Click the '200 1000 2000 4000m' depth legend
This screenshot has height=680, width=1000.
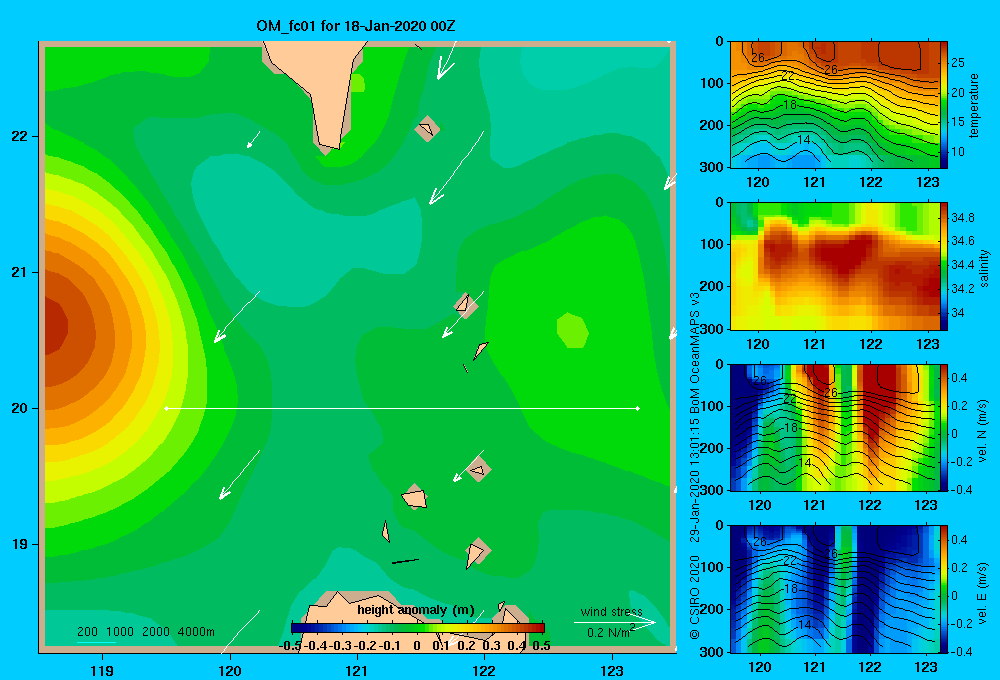(x=145, y=632)
